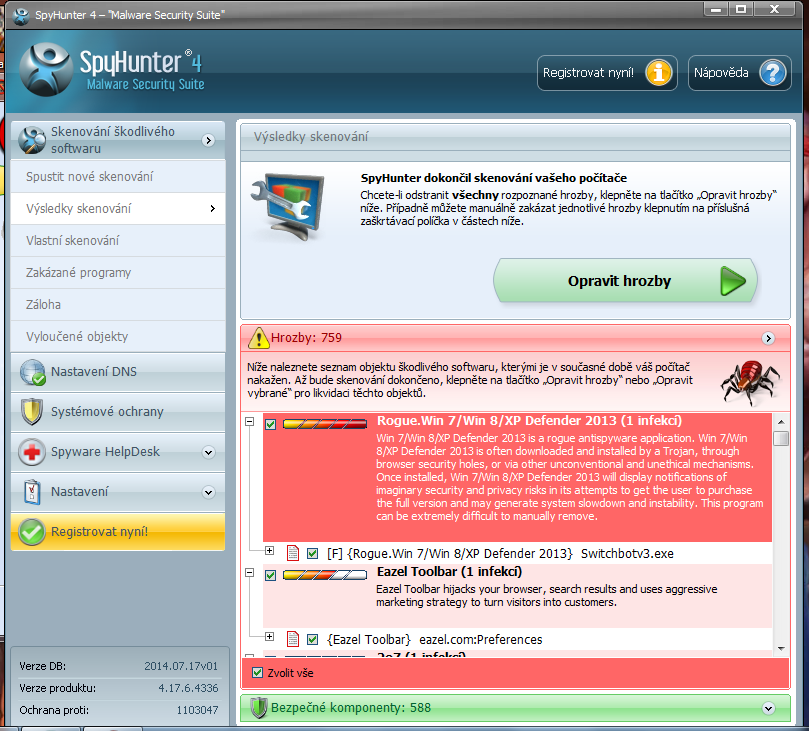Select Výsledky skenování menu item
Viewport: 809px width, 731px height.
point(118,208)
